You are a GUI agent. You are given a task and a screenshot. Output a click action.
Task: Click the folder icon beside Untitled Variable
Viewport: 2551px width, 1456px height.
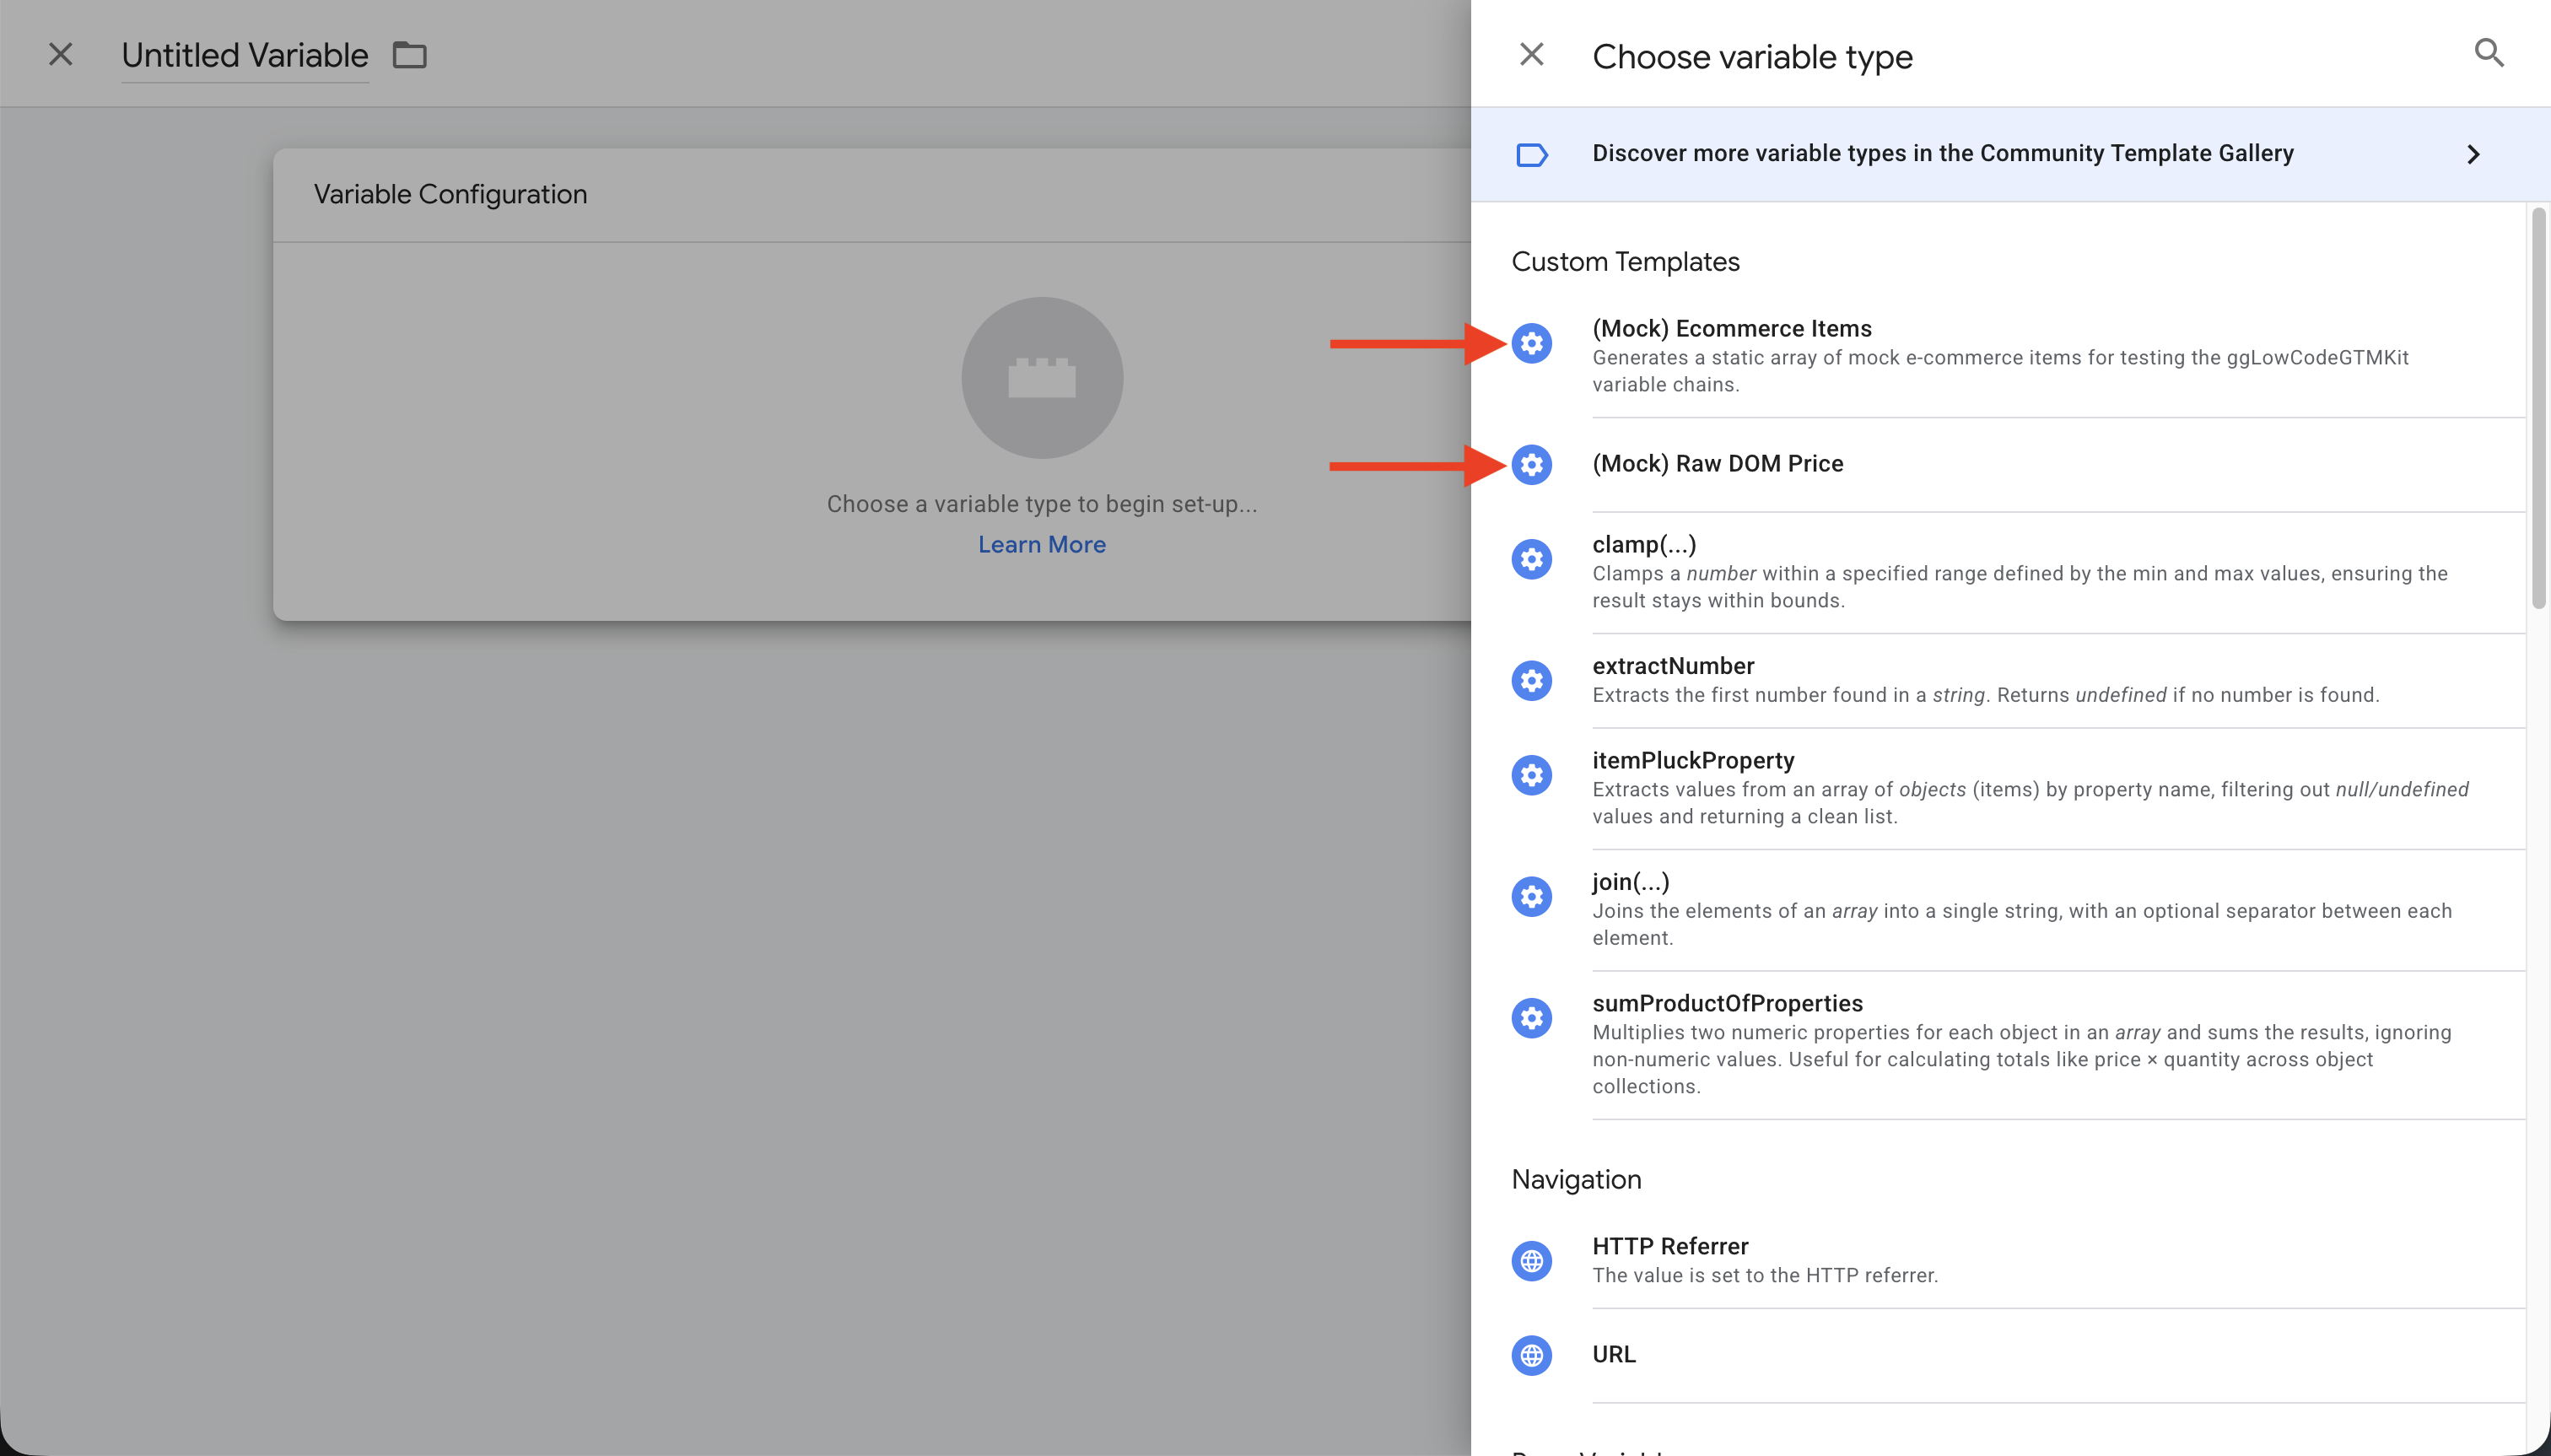(409, 55)
